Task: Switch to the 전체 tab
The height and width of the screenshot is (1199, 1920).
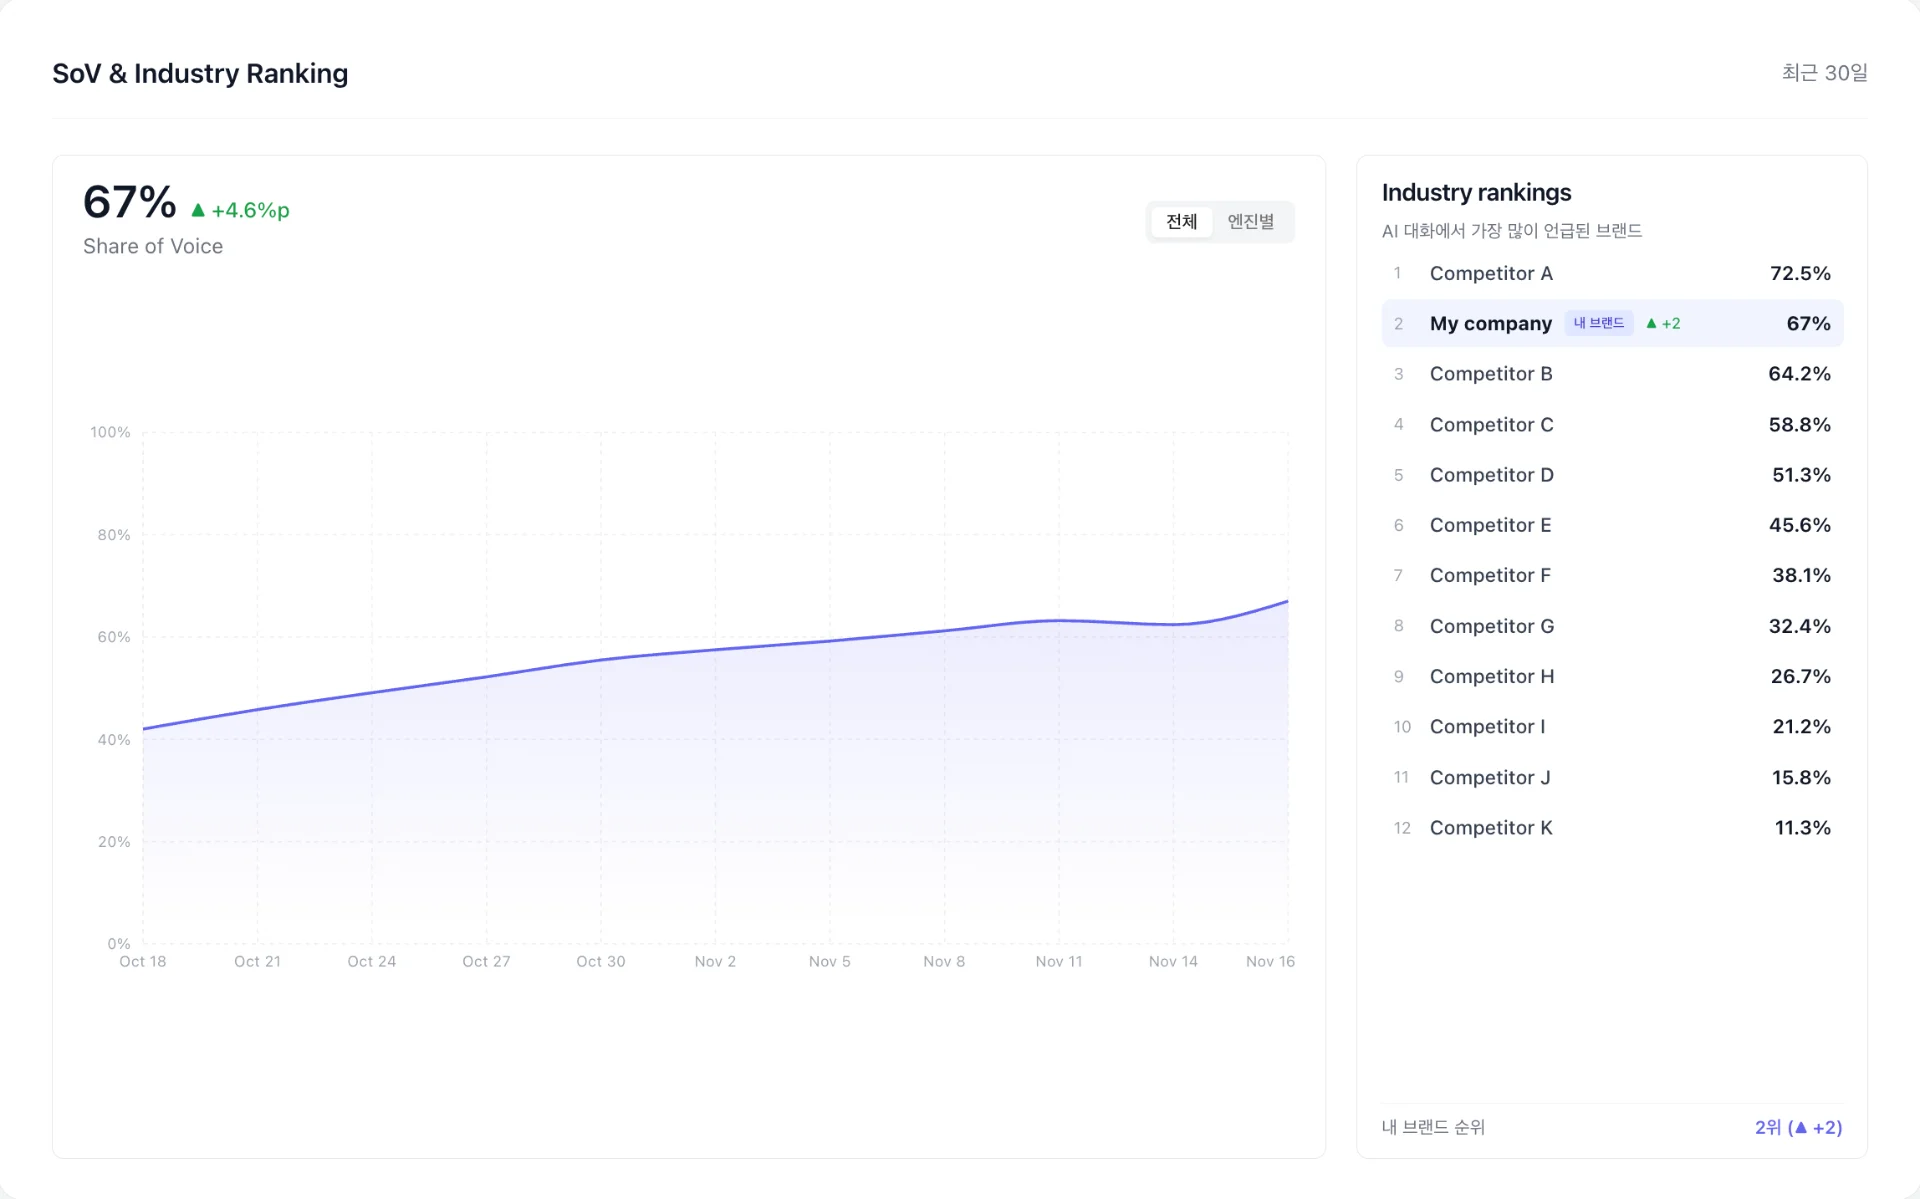Action: pyautogui.click(x=1181, y=221)
